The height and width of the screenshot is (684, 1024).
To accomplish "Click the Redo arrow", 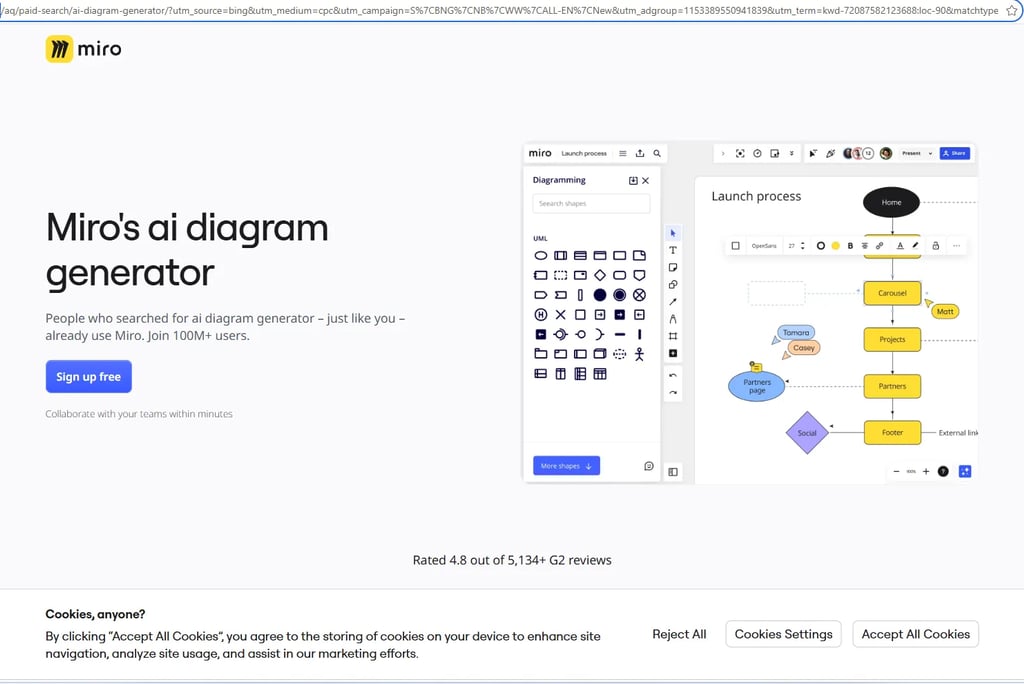I will tap(673, 393).
